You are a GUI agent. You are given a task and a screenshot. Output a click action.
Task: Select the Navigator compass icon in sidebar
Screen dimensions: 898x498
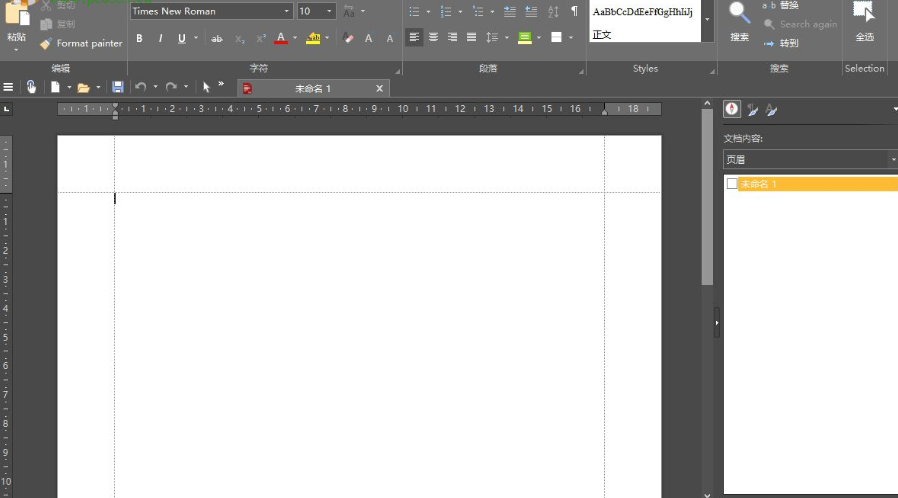point(732,109)
